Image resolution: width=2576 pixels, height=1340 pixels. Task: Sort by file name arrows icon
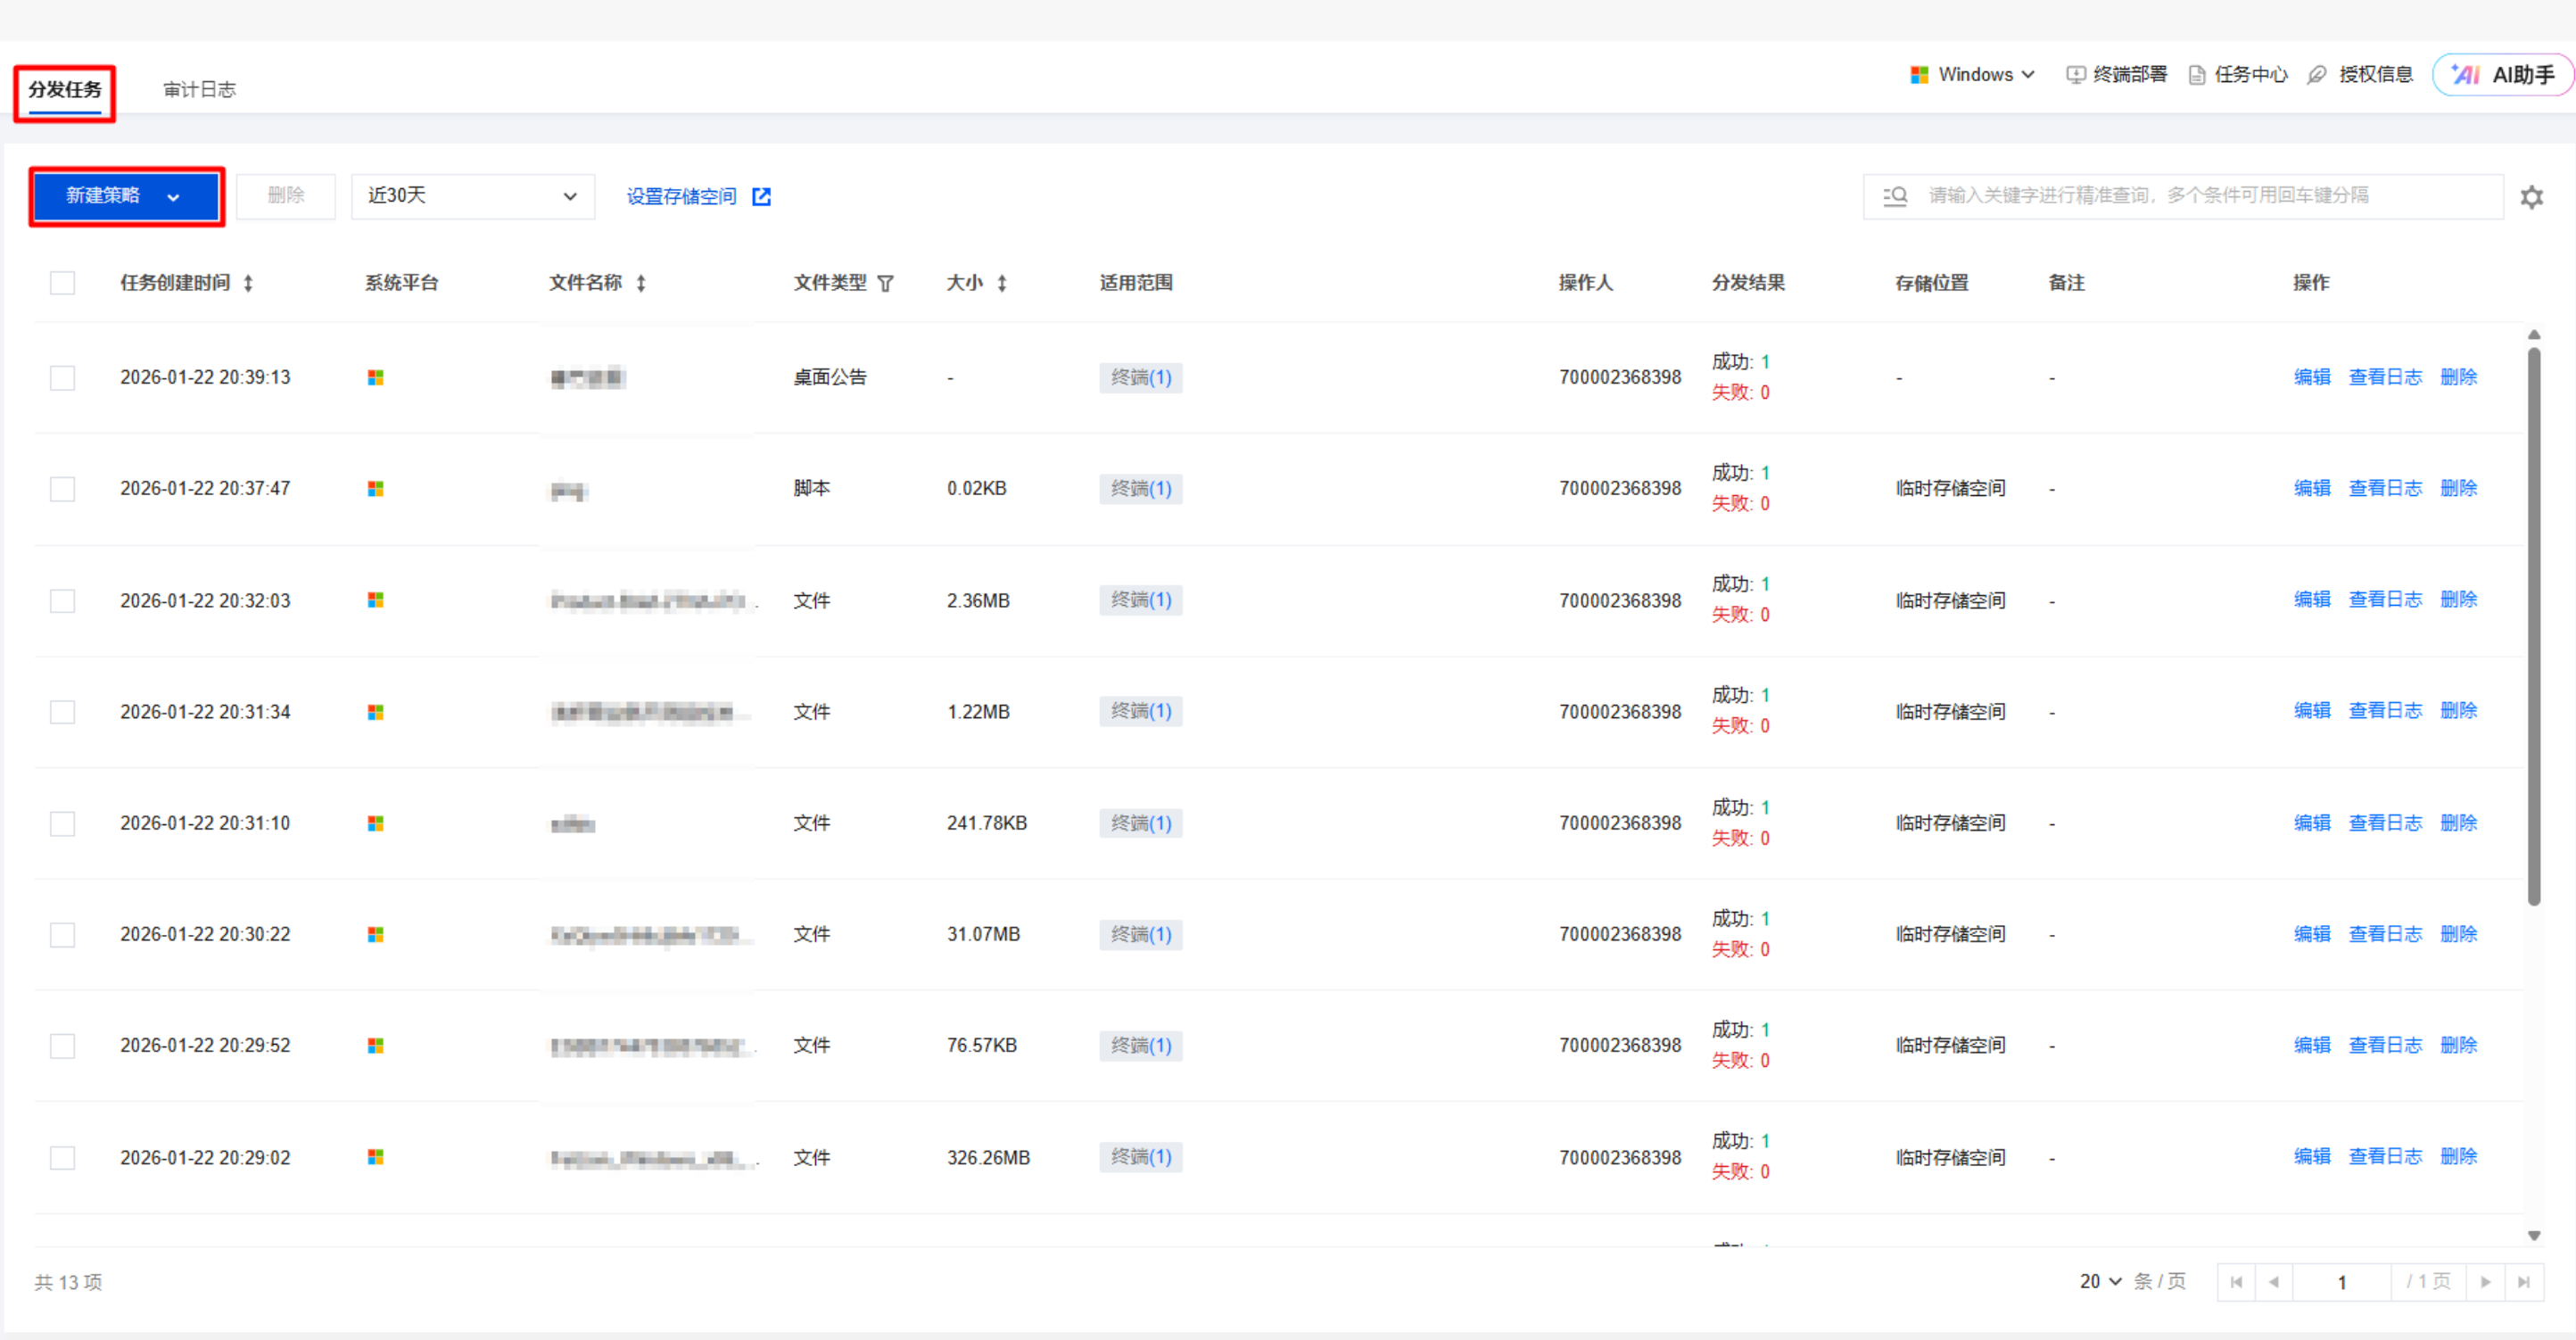[641, 284]
